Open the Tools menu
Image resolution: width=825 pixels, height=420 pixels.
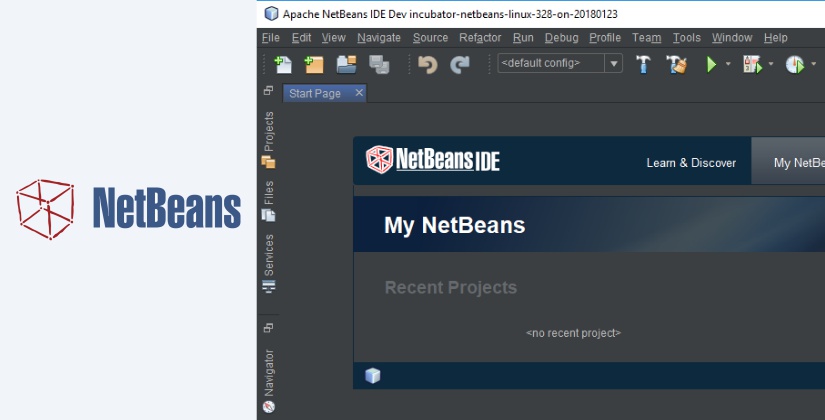(x=686, y=38)
